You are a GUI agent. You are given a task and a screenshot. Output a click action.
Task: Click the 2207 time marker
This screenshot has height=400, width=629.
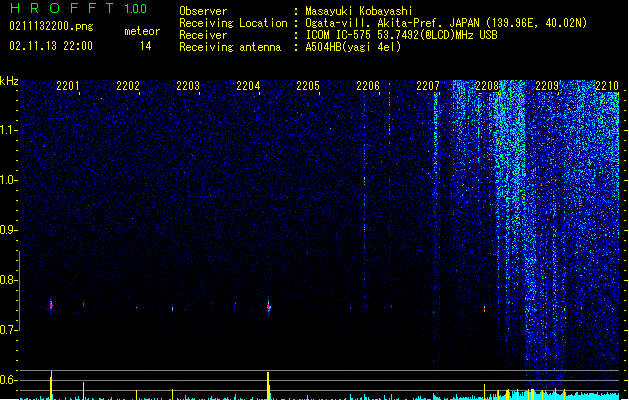click(428, 85)
